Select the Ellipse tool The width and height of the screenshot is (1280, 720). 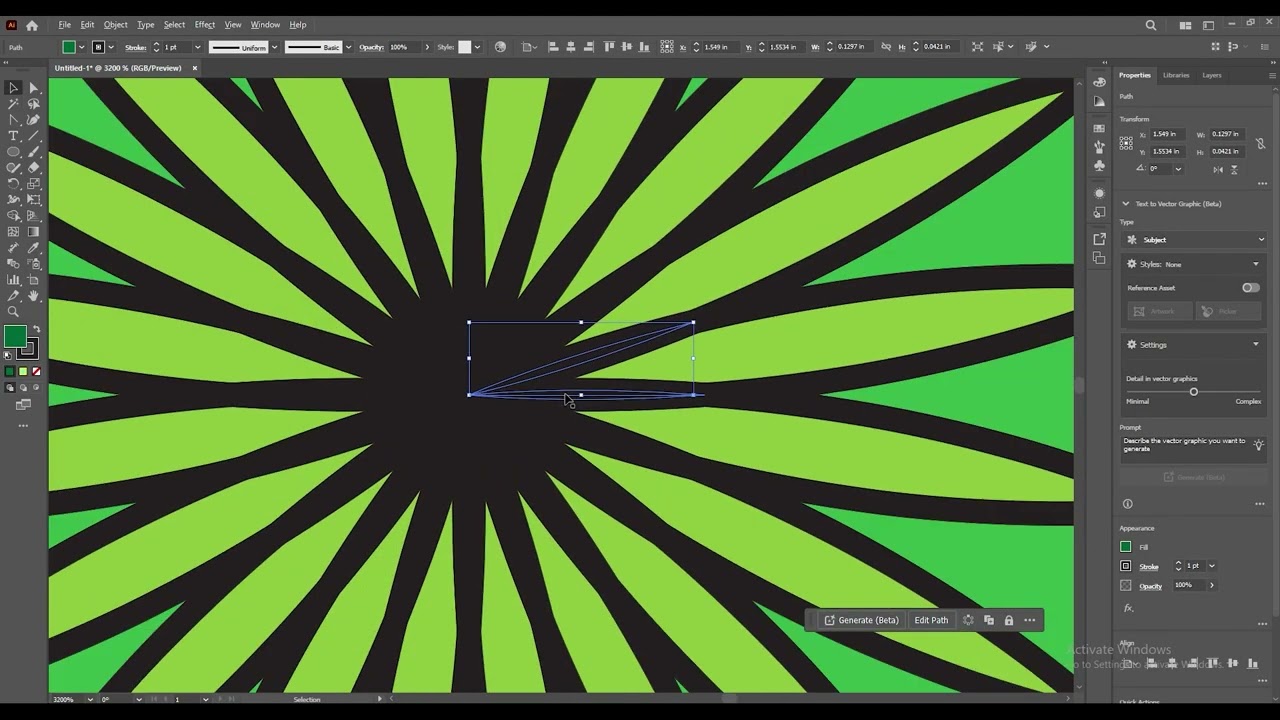pos(13,152)
